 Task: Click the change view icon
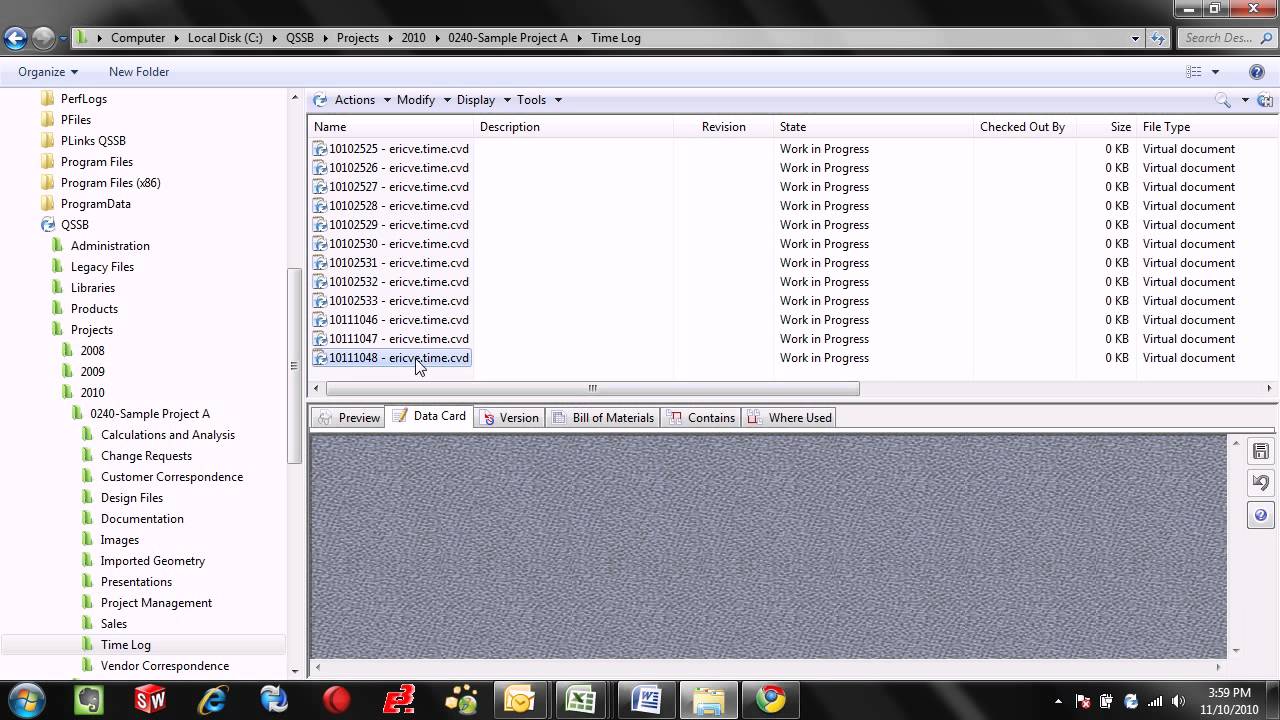pyautogui.click(x=1193, y=72)
